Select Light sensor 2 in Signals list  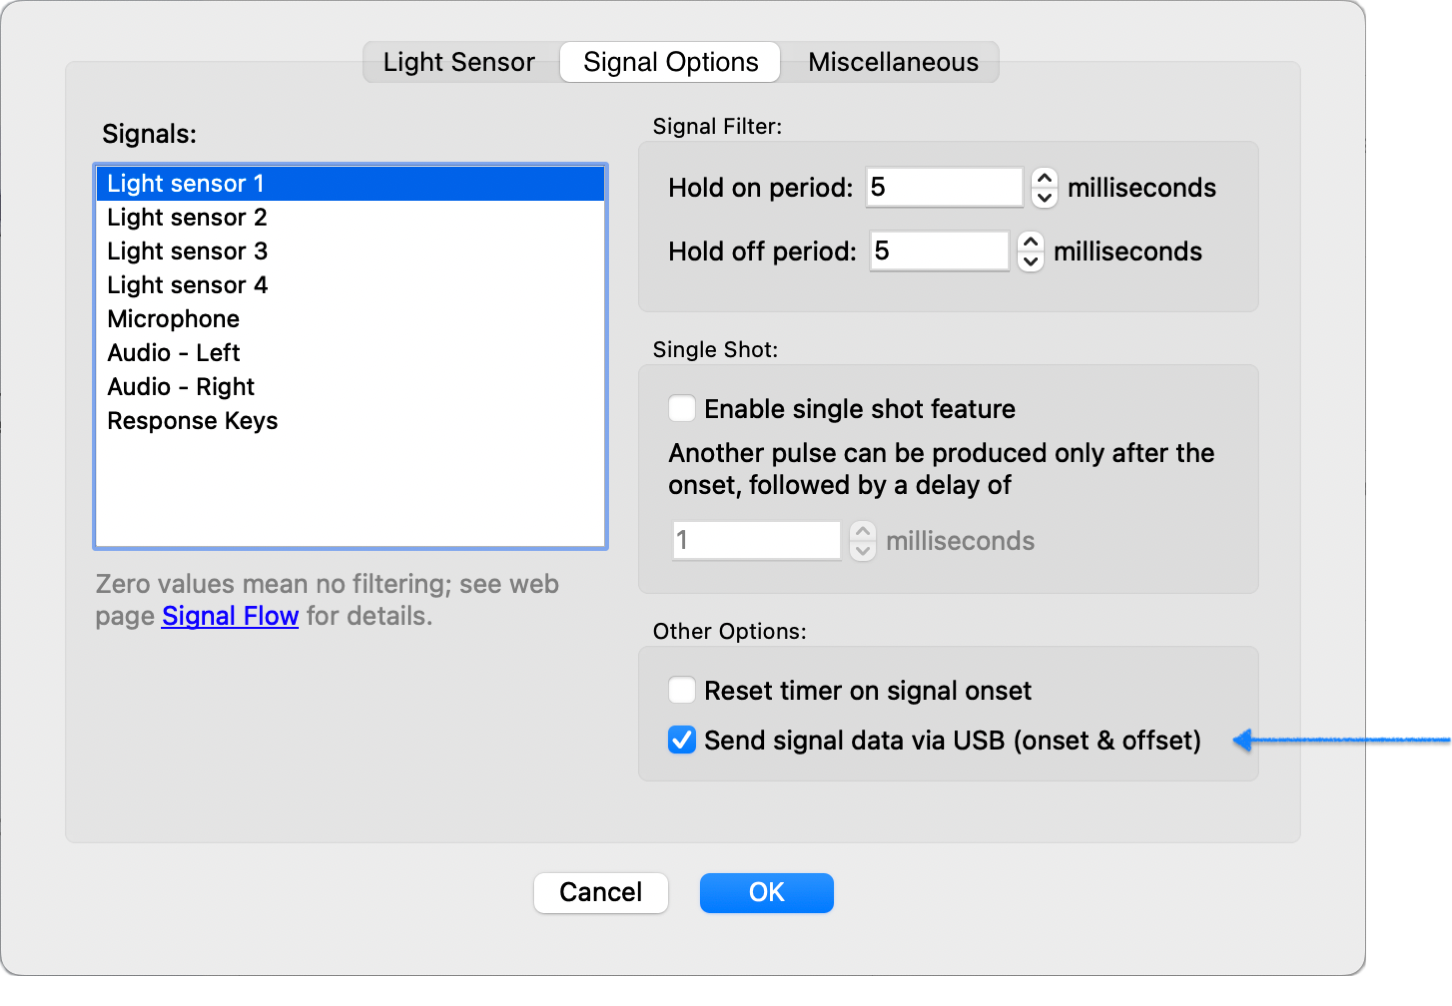(187, 218)
